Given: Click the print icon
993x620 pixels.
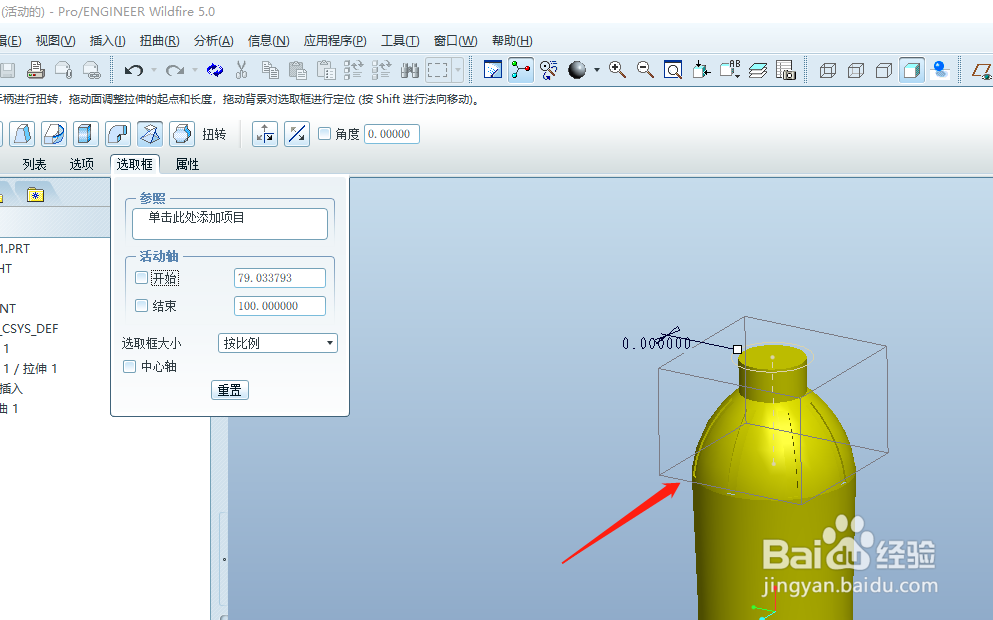Looking at the screenshot, I should (35, 70).
